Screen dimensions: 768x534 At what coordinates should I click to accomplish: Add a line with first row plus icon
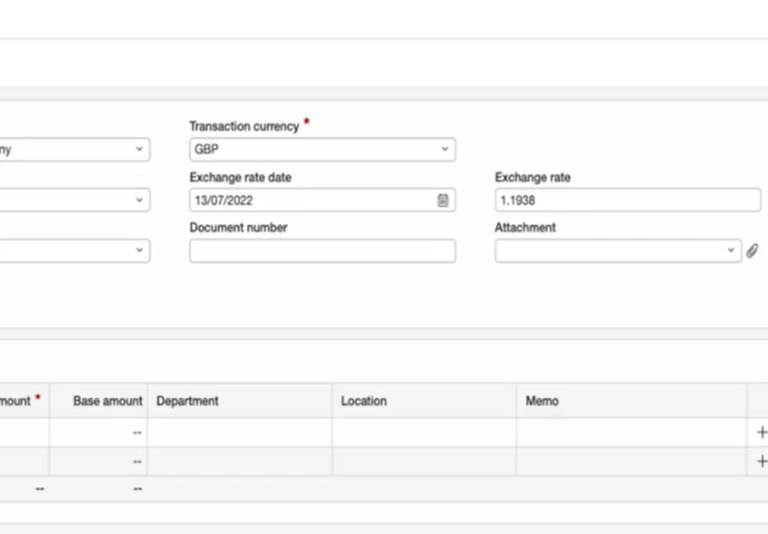click(x=762, y=432)
